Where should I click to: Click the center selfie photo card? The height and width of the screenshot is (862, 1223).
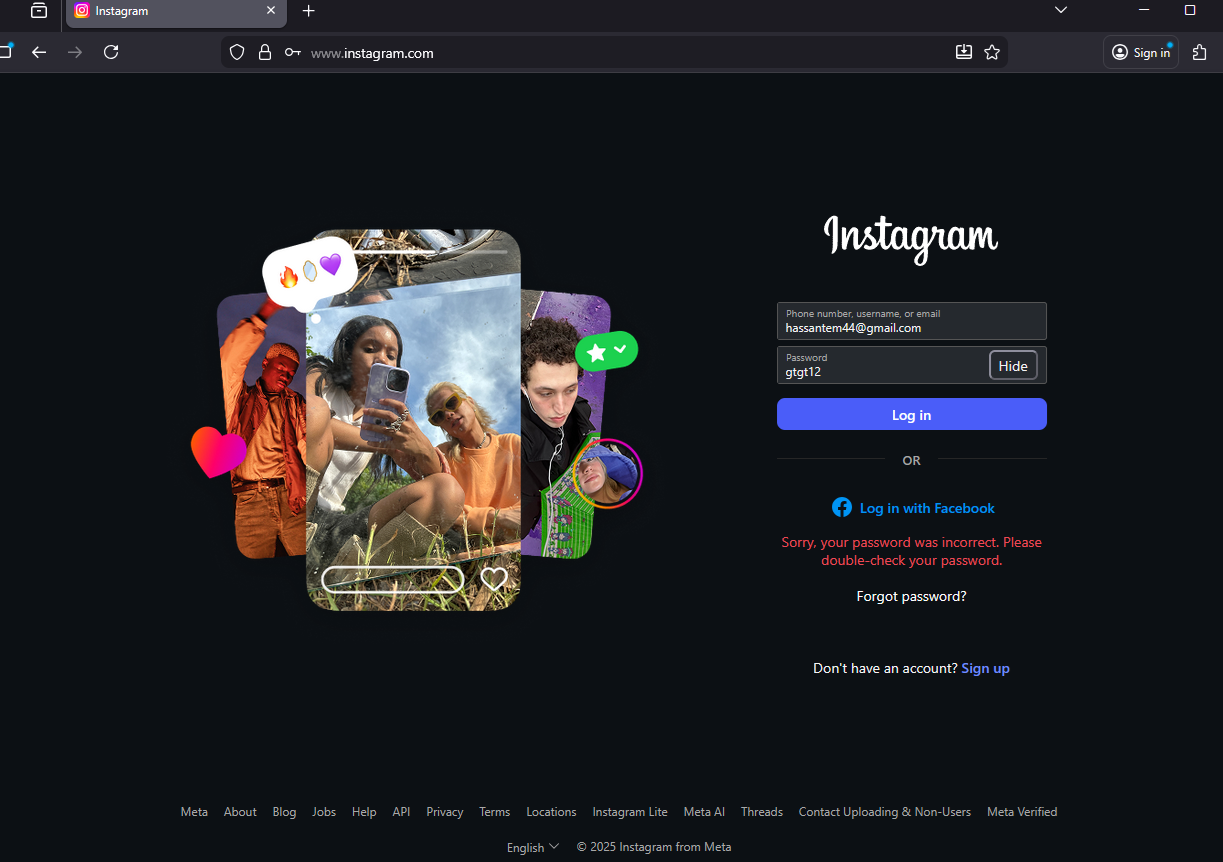pyautogui.click(x=413, y=420)
